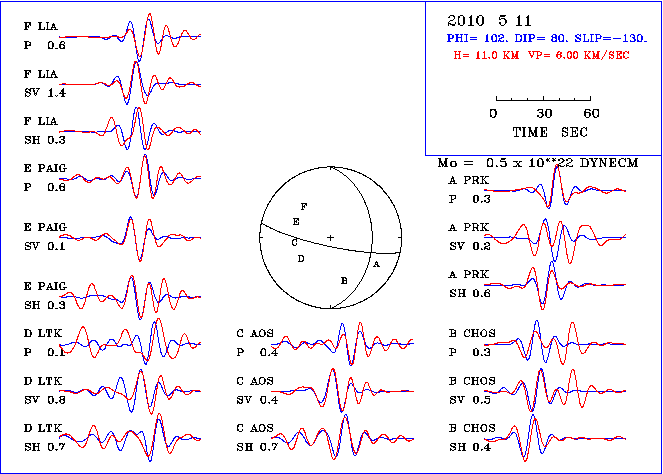
Task: Select the center plus mark of the focal sphere
Action: click(330, 237)
